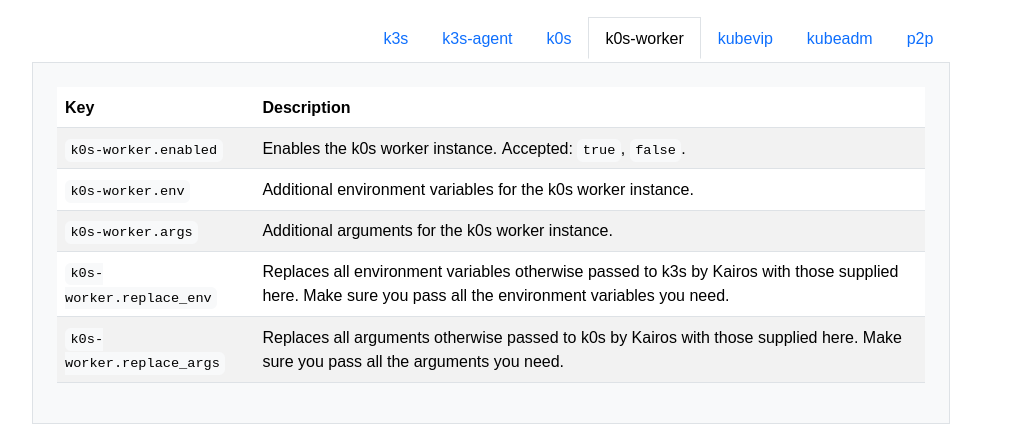1009x429 pixels.
Task: Click the Key column header
Action: [x=80, y=107]
